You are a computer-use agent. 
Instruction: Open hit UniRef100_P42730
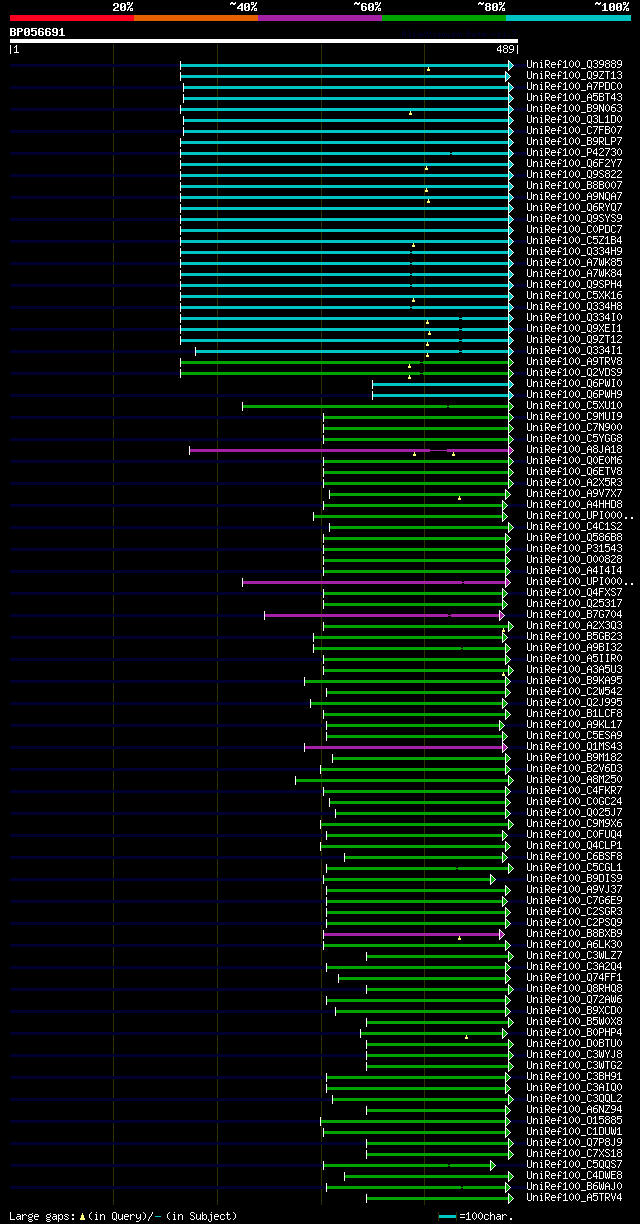coord(574,152)
